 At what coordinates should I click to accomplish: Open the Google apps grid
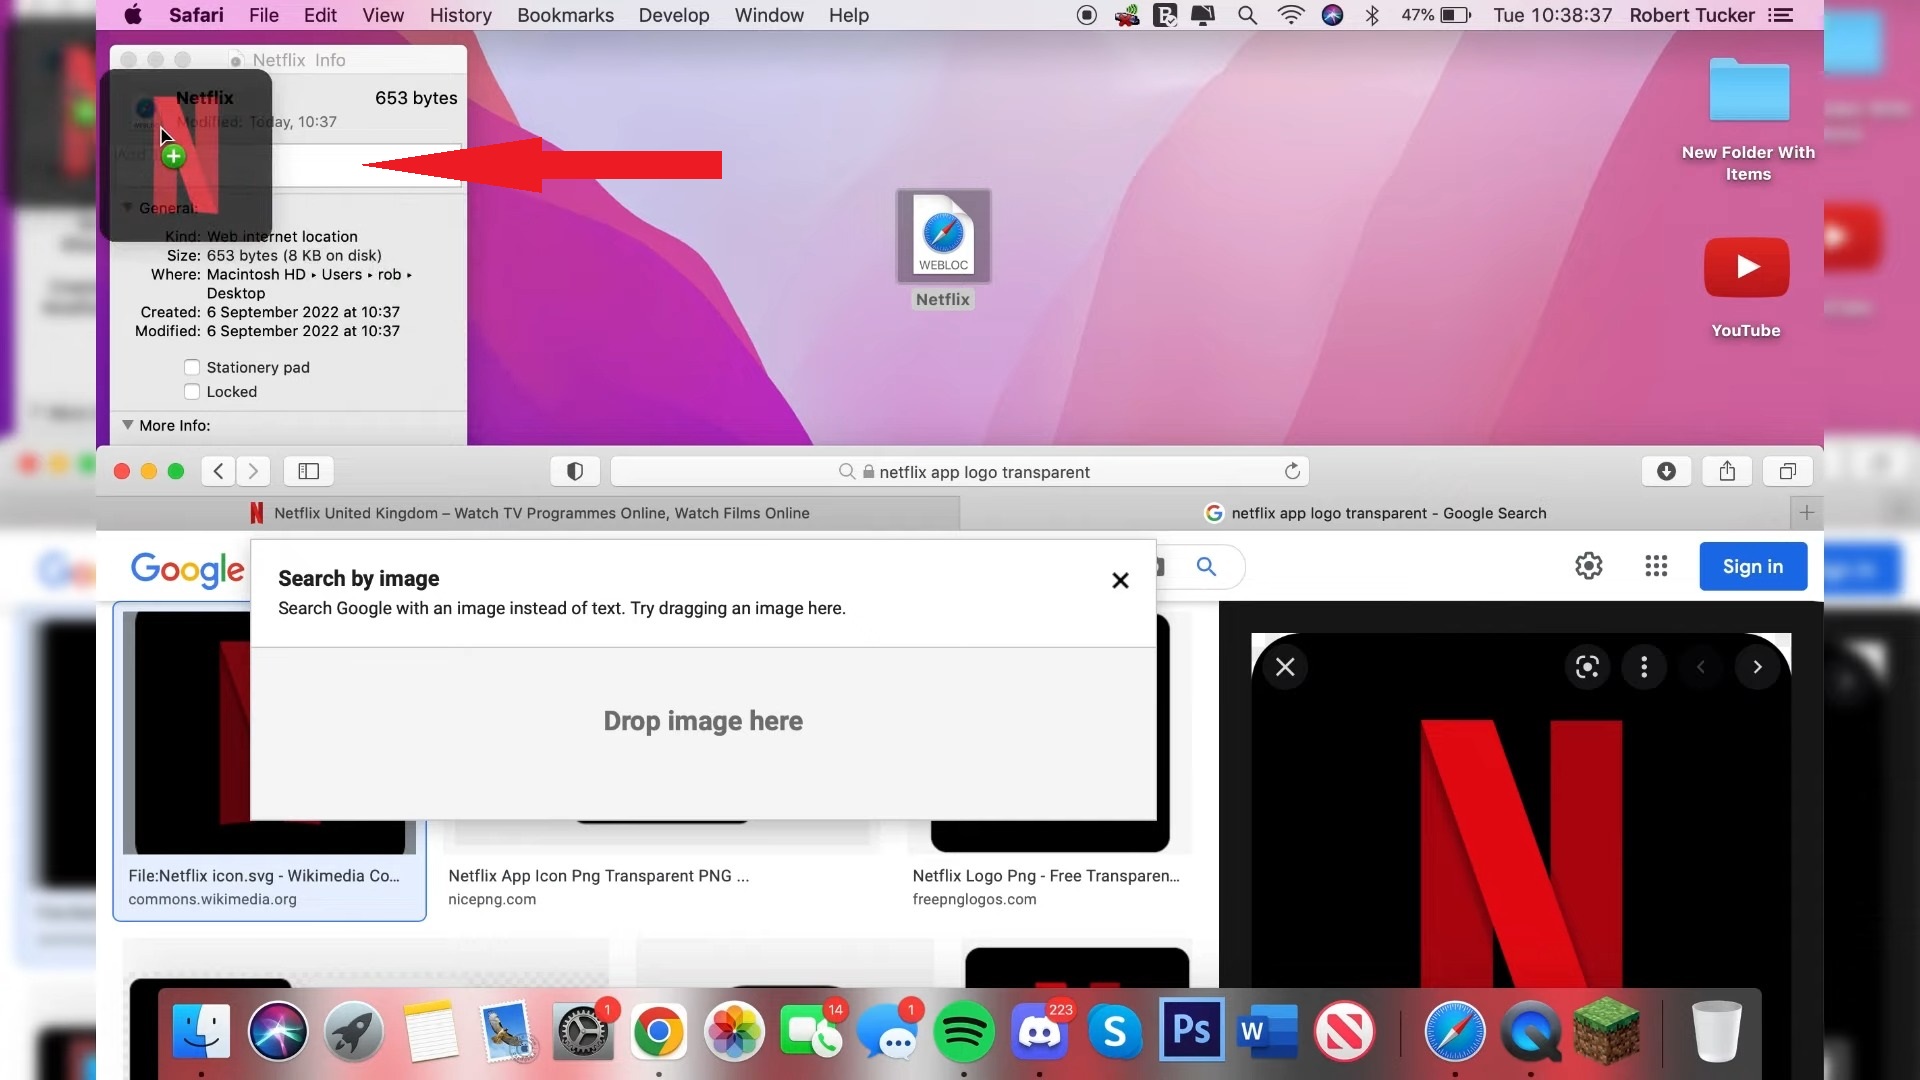click(1655, 566)
